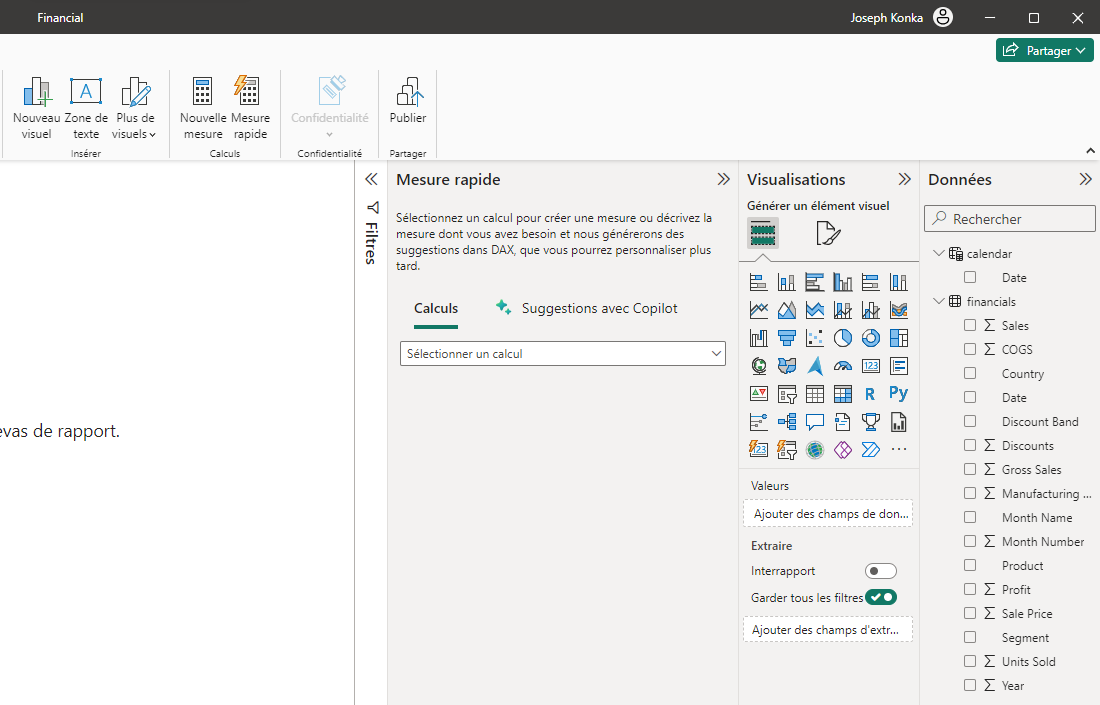Insert a Zone de texte
This screenshot has width=1100, height=705.
click(86, 111)
